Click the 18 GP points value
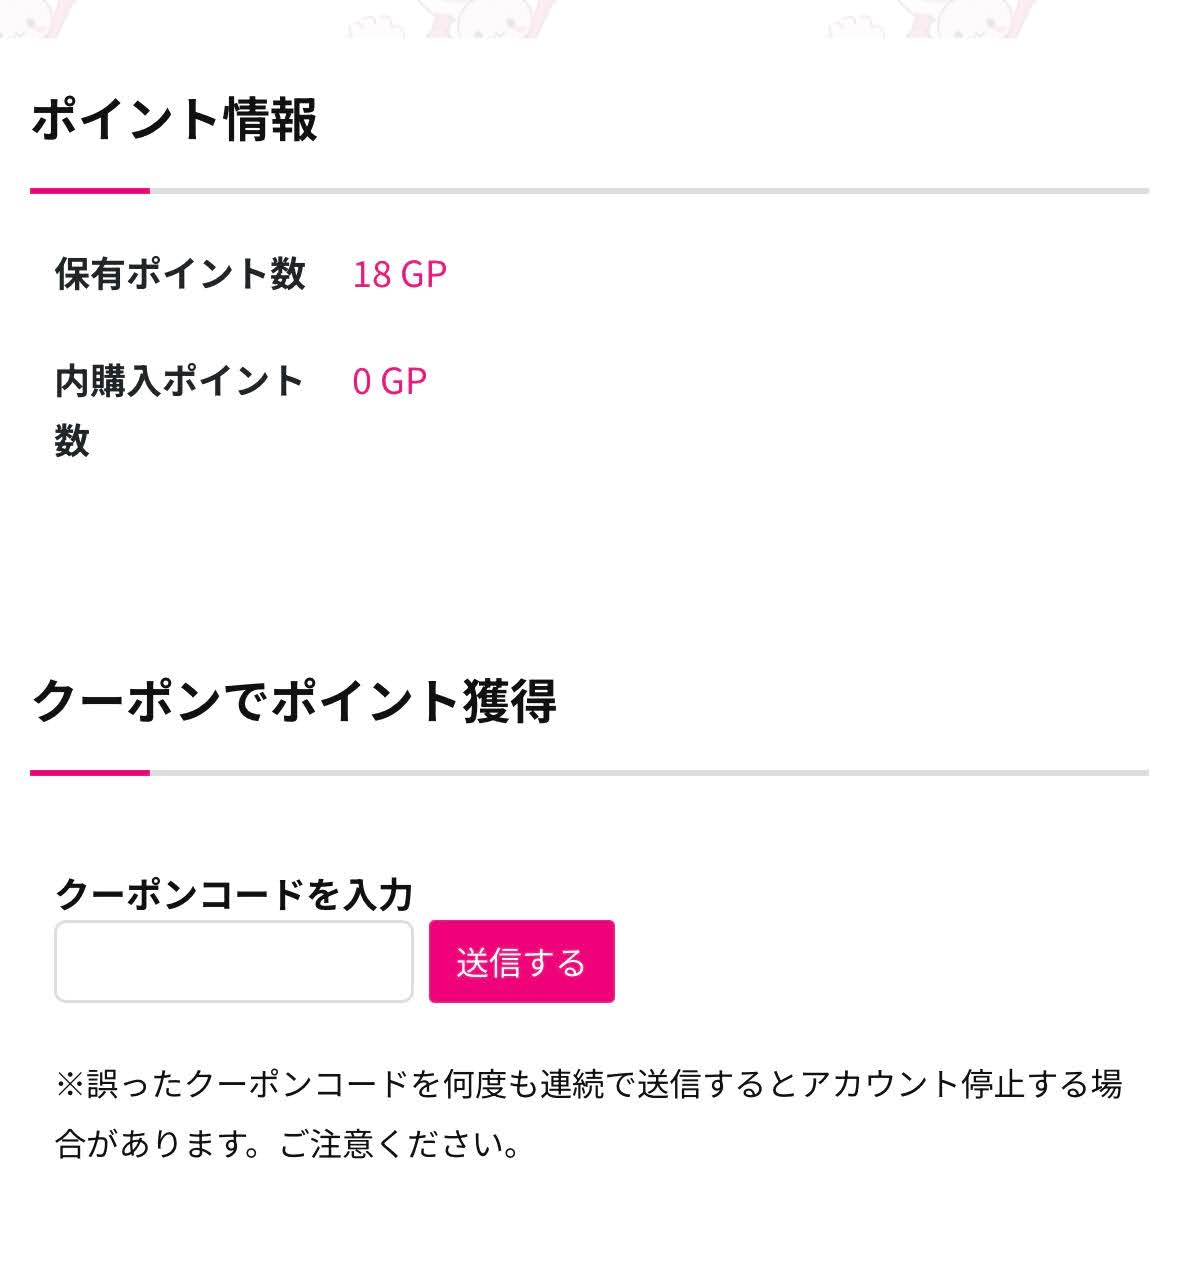Image resolution: width=1179 pixels, height=1262 pixels. pyautogui.click(x=399, y=273)
